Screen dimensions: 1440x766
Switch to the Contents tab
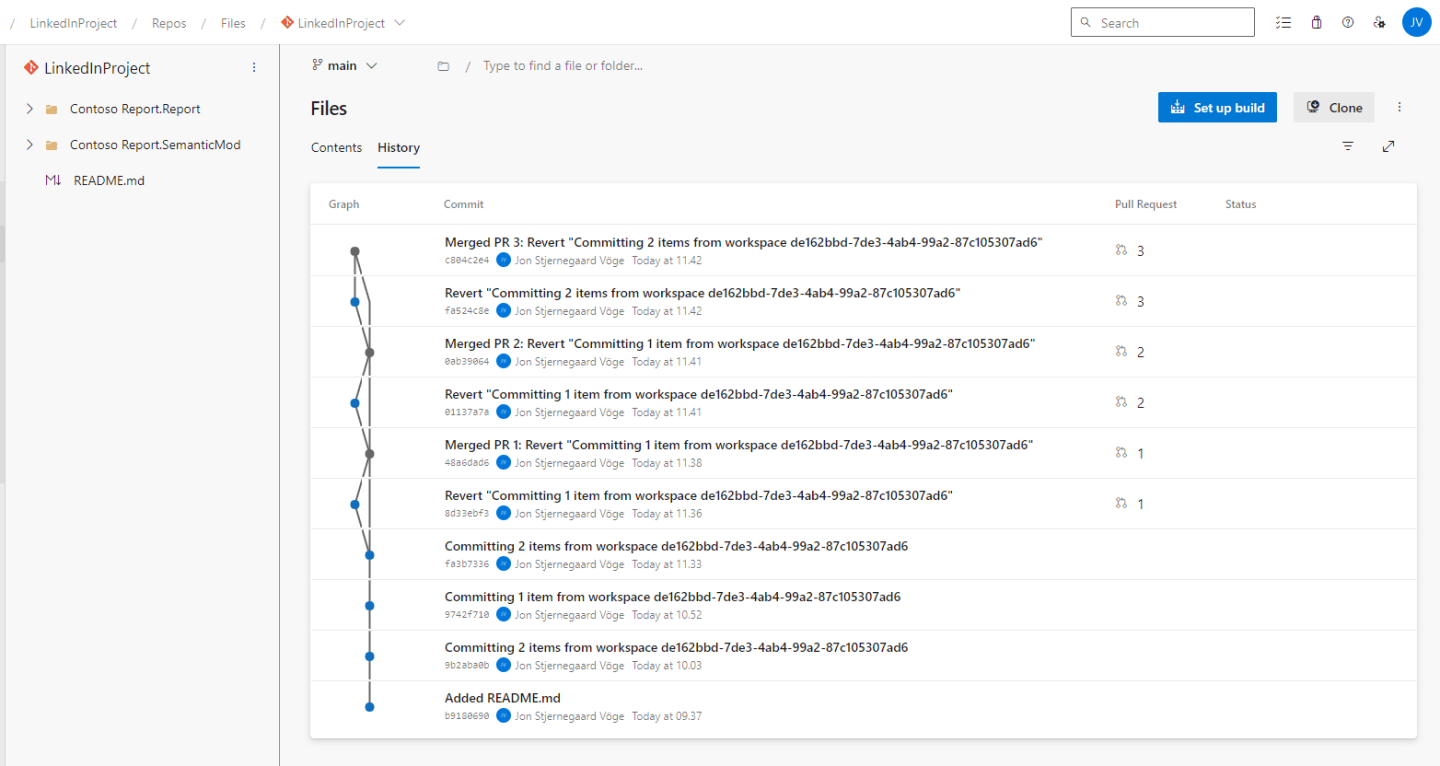coord(336,148)
